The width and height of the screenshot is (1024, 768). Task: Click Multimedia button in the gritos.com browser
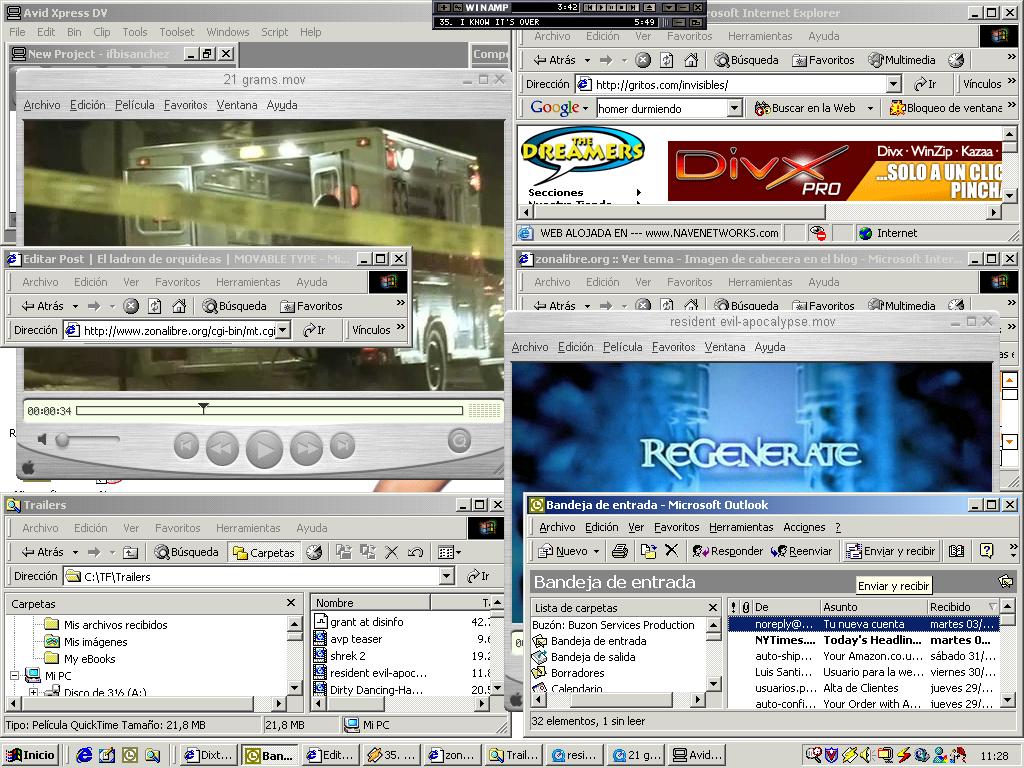pyautogui.click(x=902, y=60)
